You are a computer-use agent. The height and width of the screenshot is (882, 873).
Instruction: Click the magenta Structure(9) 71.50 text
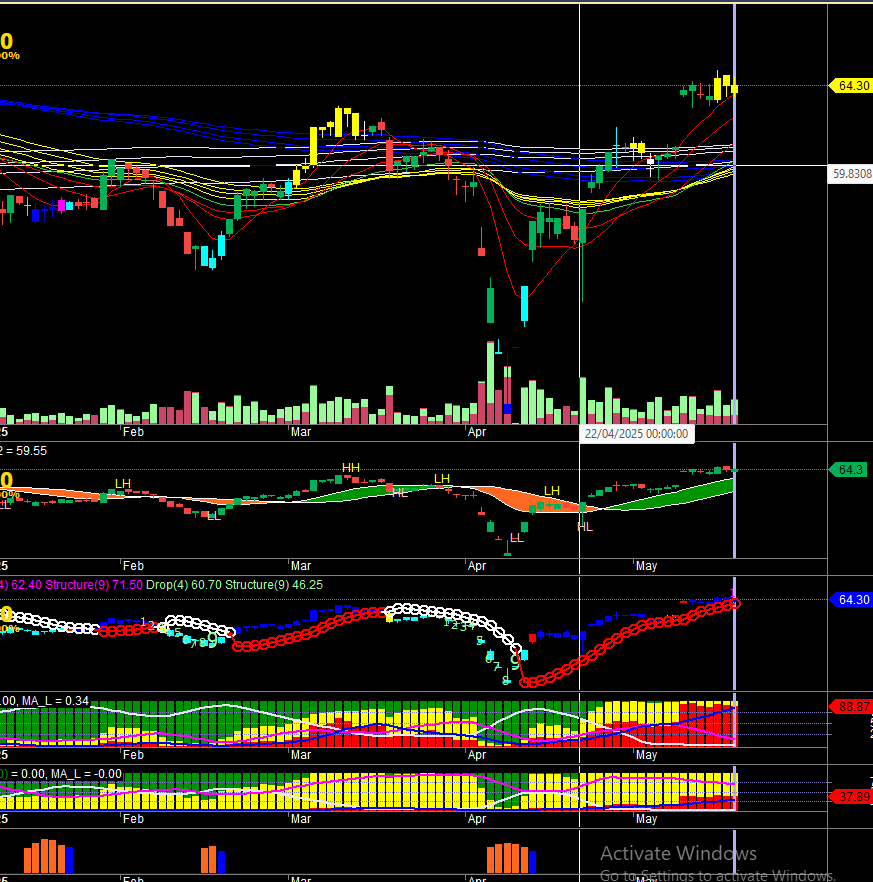[94, 585]
